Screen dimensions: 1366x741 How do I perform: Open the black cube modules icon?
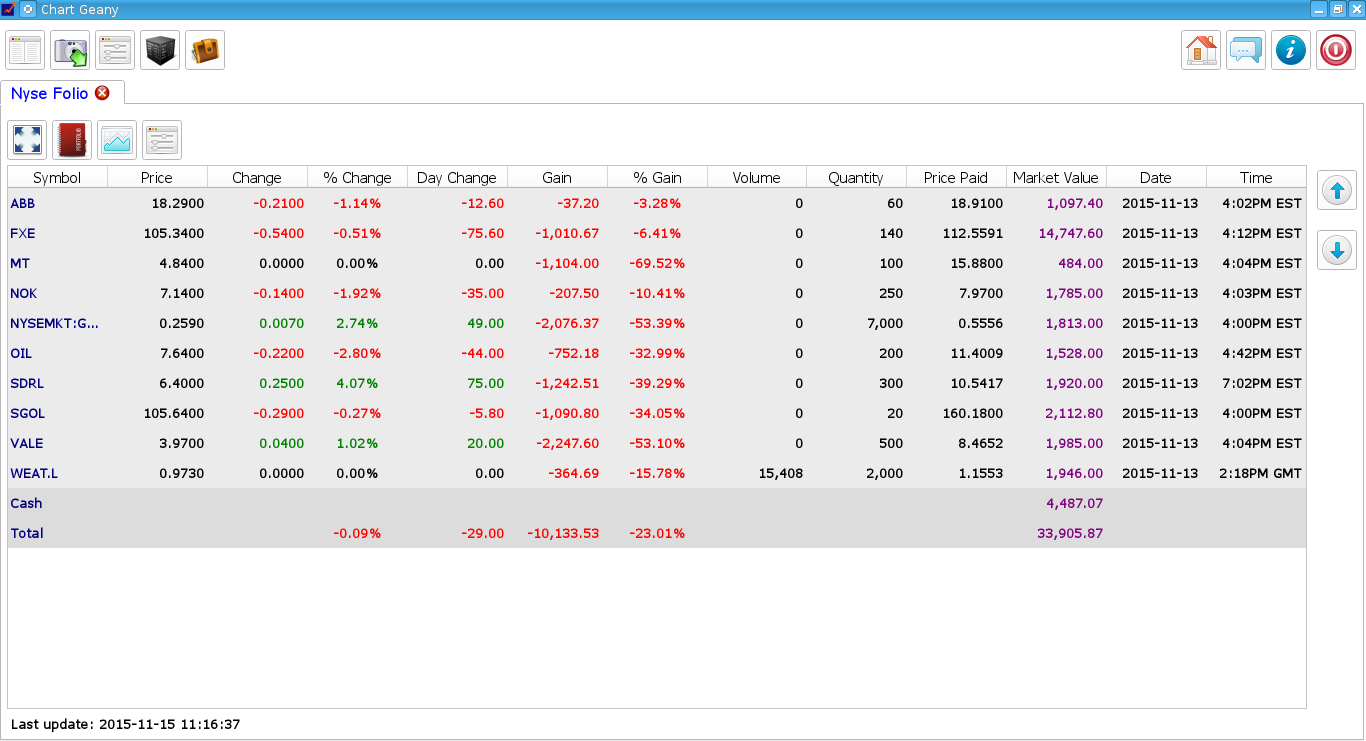[x=160, y=50]
